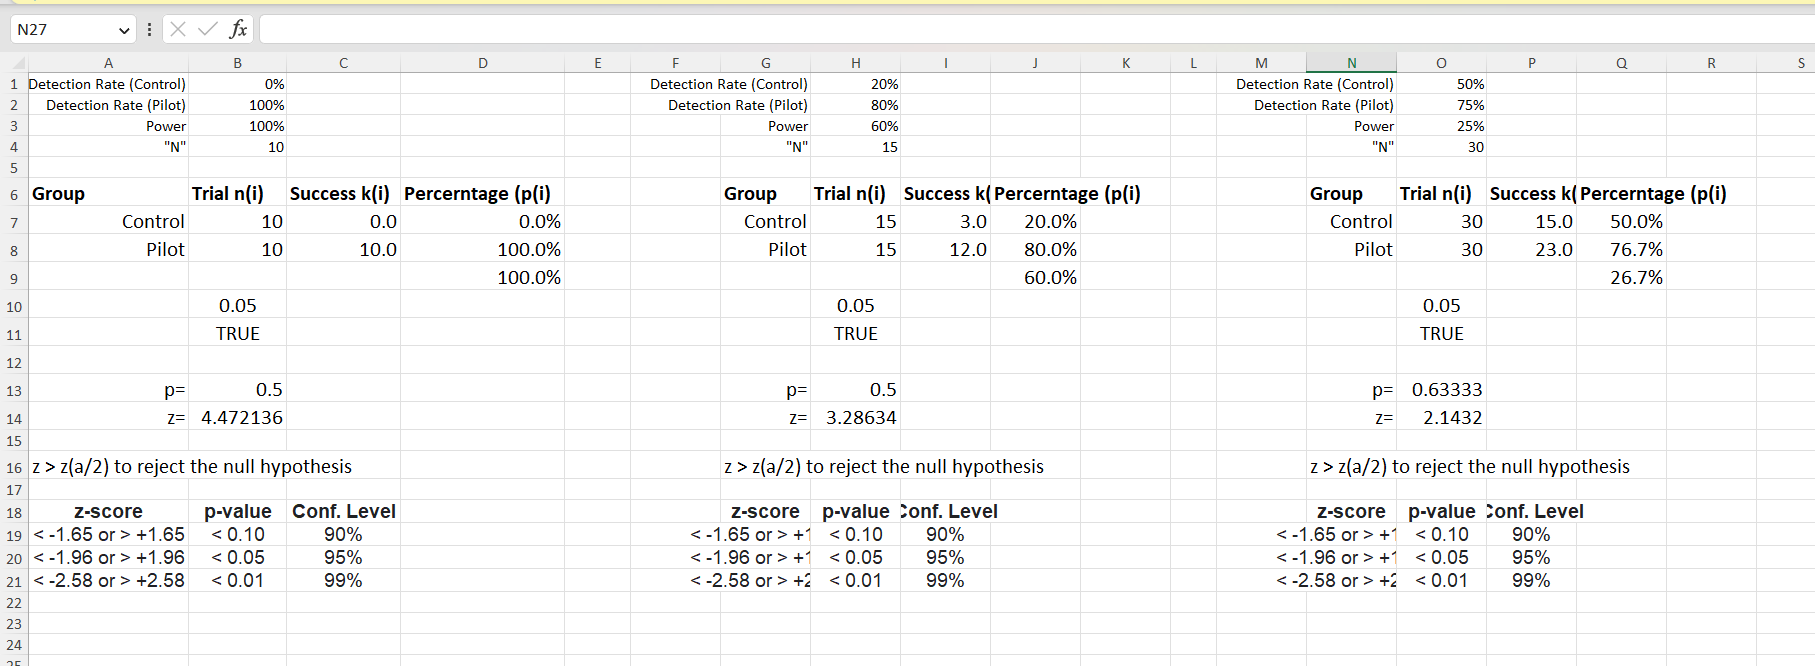Screen dimensions: 1815x666
Task: Click cell P7 with value 15.0
Action: 1531,222
